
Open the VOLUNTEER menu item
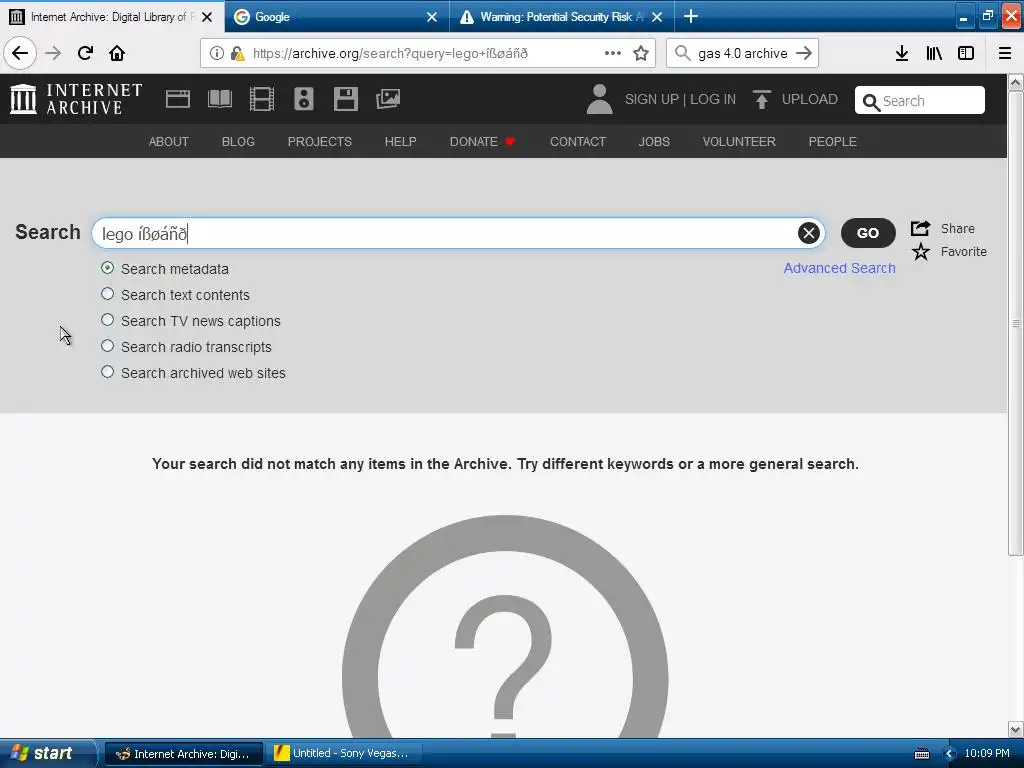(x=739, y=142)
